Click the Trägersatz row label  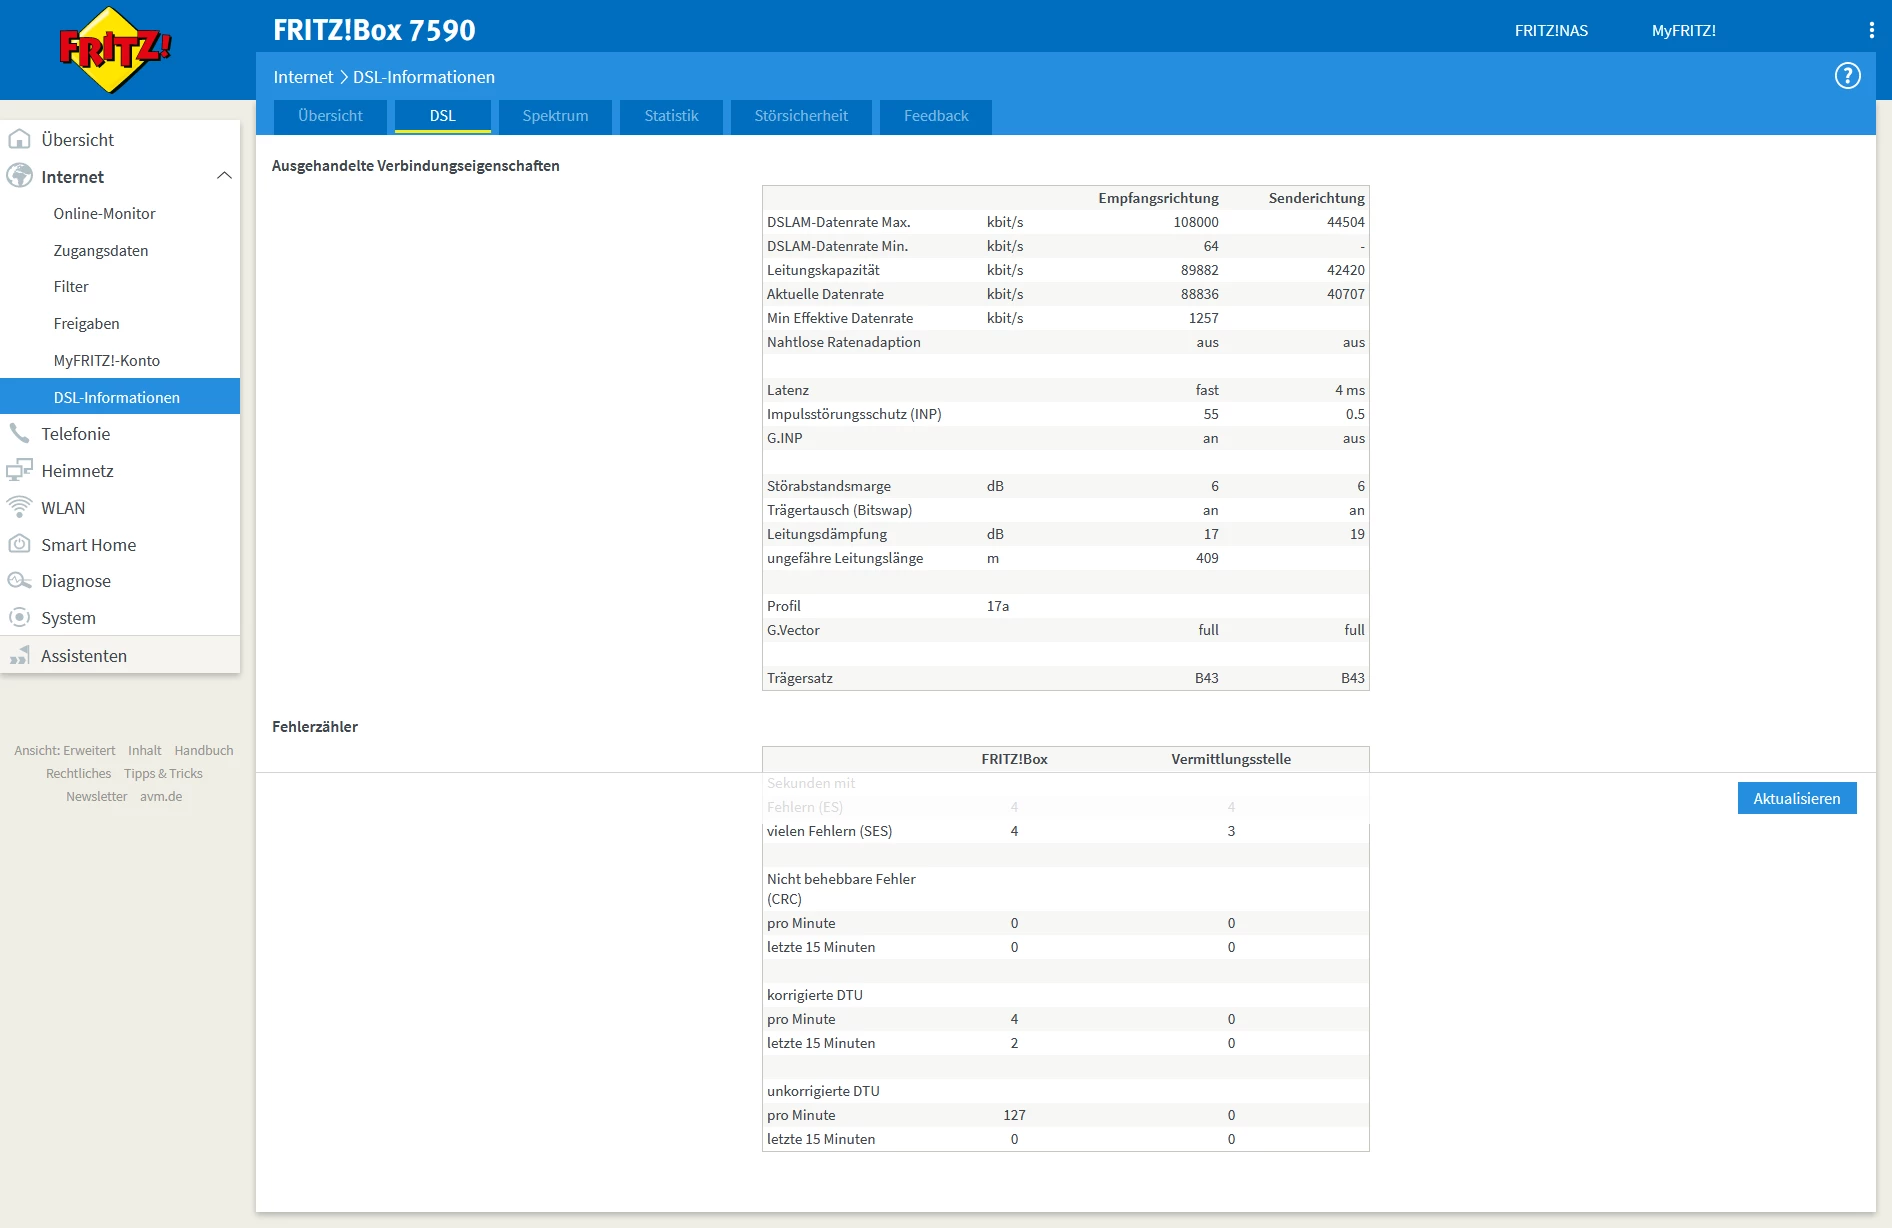click(x=800, y=678)
